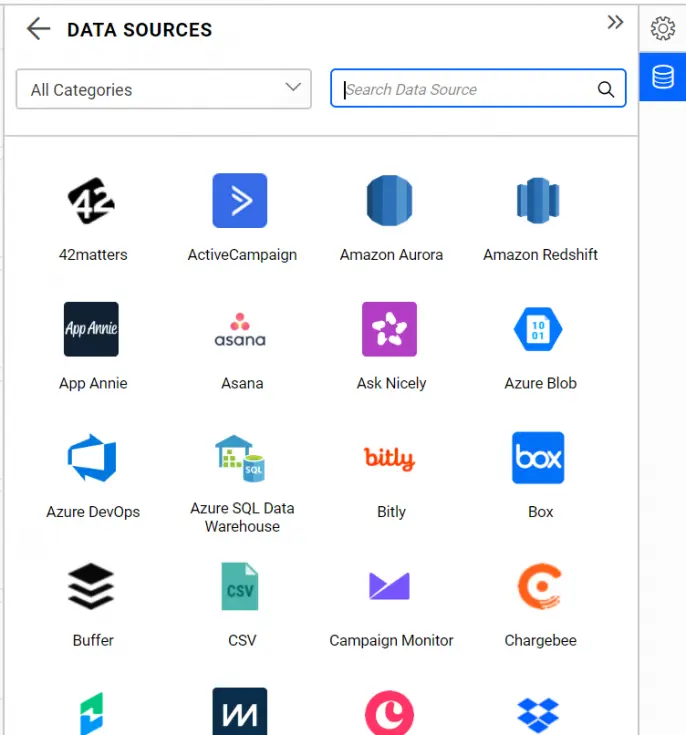Go back using the left arrow
Viewport: 686px width, 735px height.
[x=38, y=29]
